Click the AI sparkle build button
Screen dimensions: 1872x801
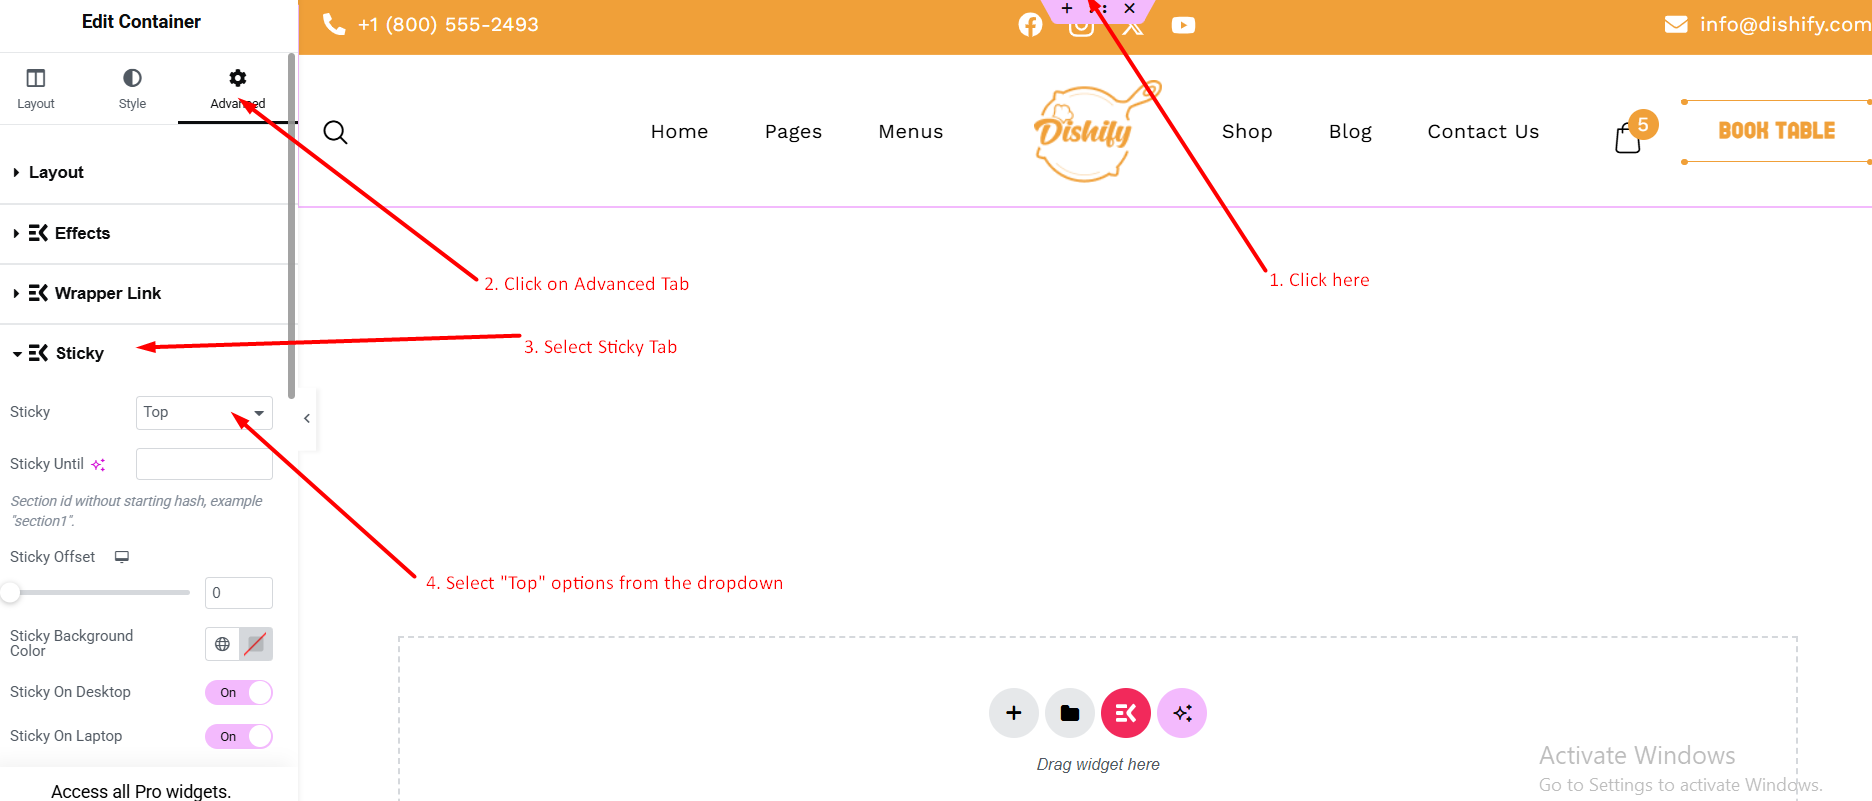[1182, 713]
